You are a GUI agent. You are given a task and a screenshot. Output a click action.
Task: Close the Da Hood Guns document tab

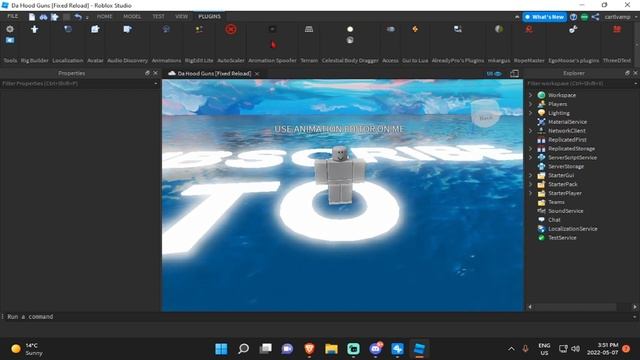[257, 74]
